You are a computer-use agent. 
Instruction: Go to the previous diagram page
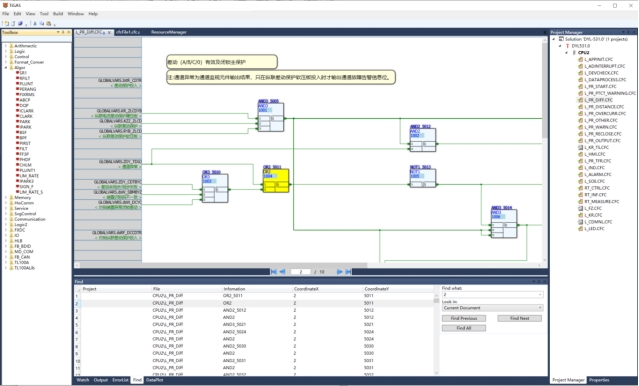coord(282,272)
